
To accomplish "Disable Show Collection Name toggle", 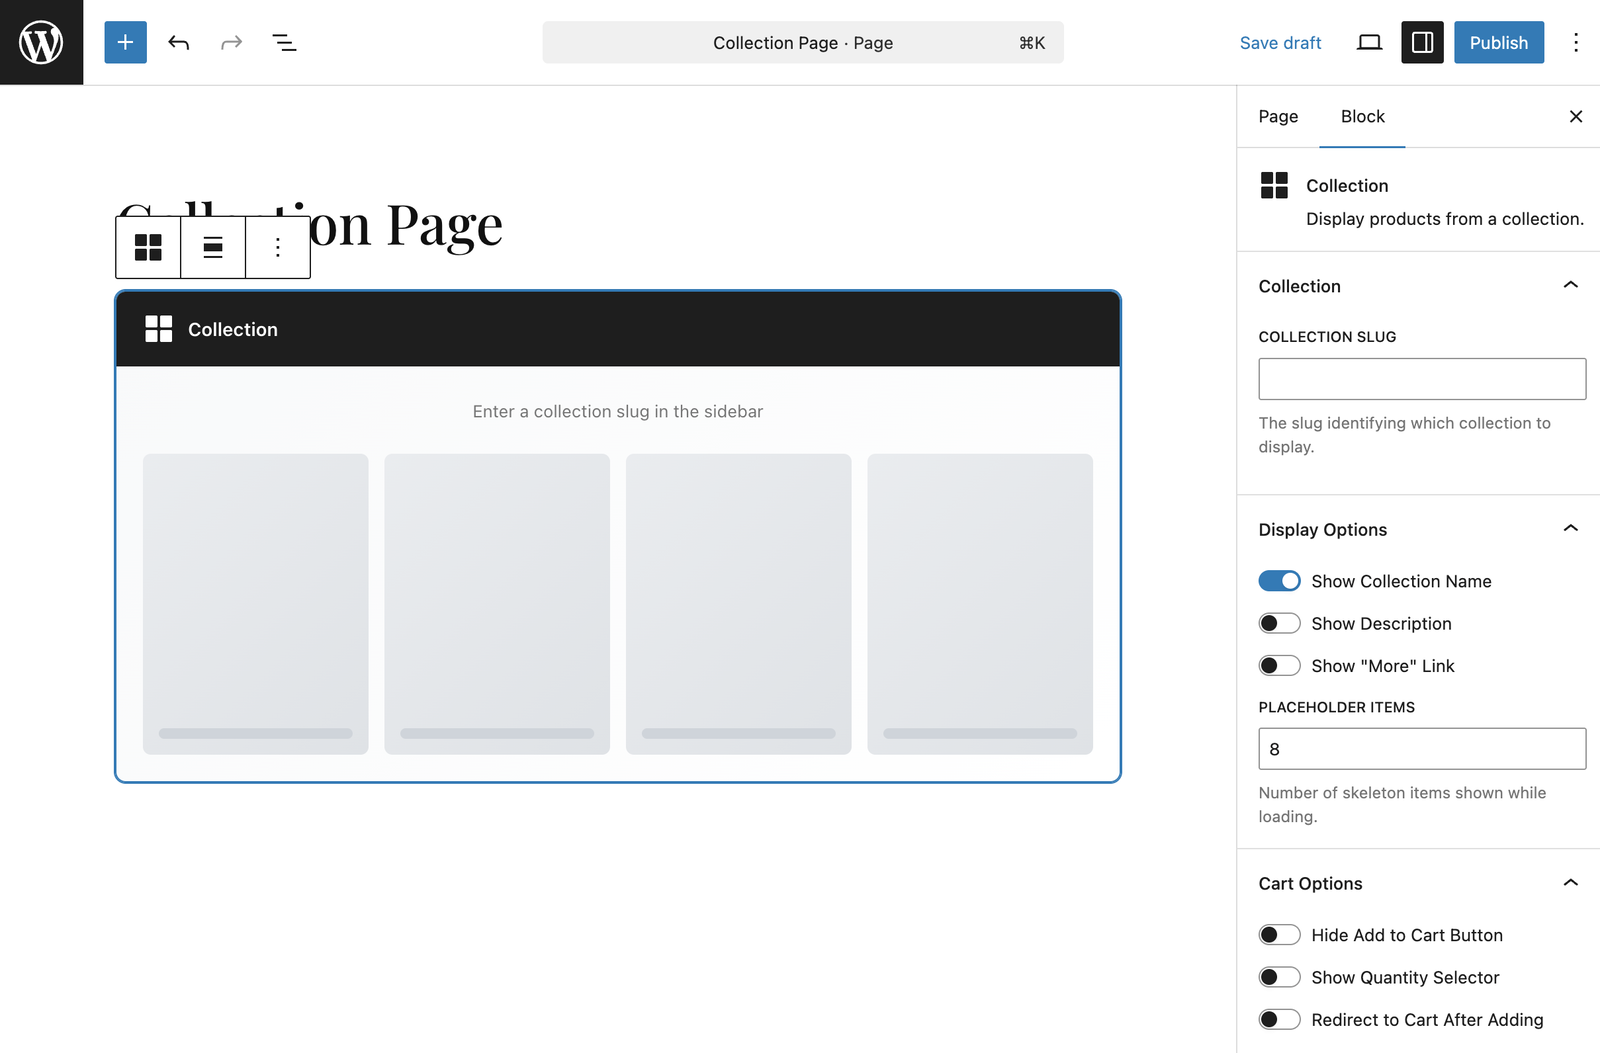I will pos(1279,581).
